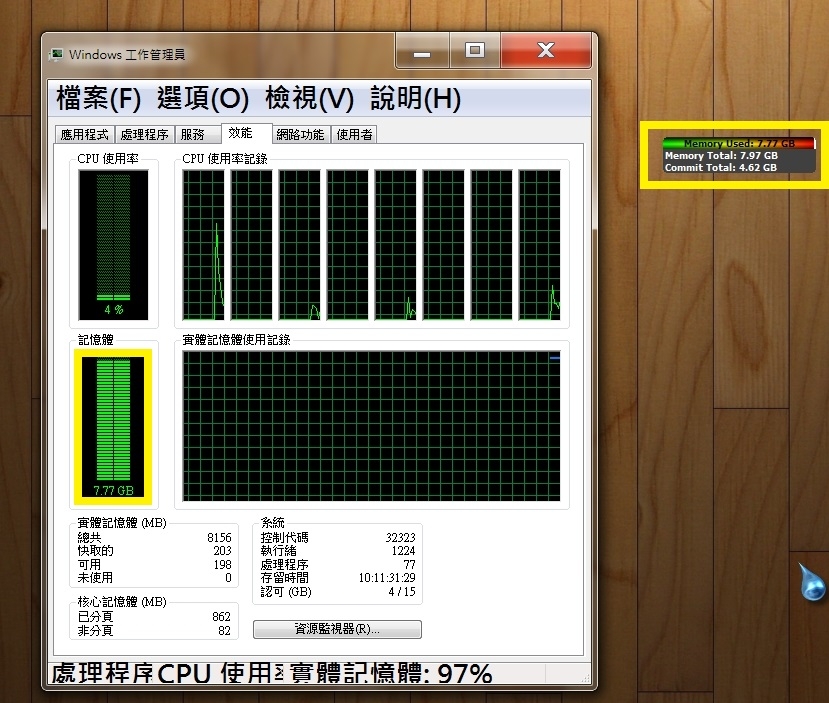Click the blue water drop desktop icon
The width and height of the screenshot is (829, 703).
(x=811, y=582)
